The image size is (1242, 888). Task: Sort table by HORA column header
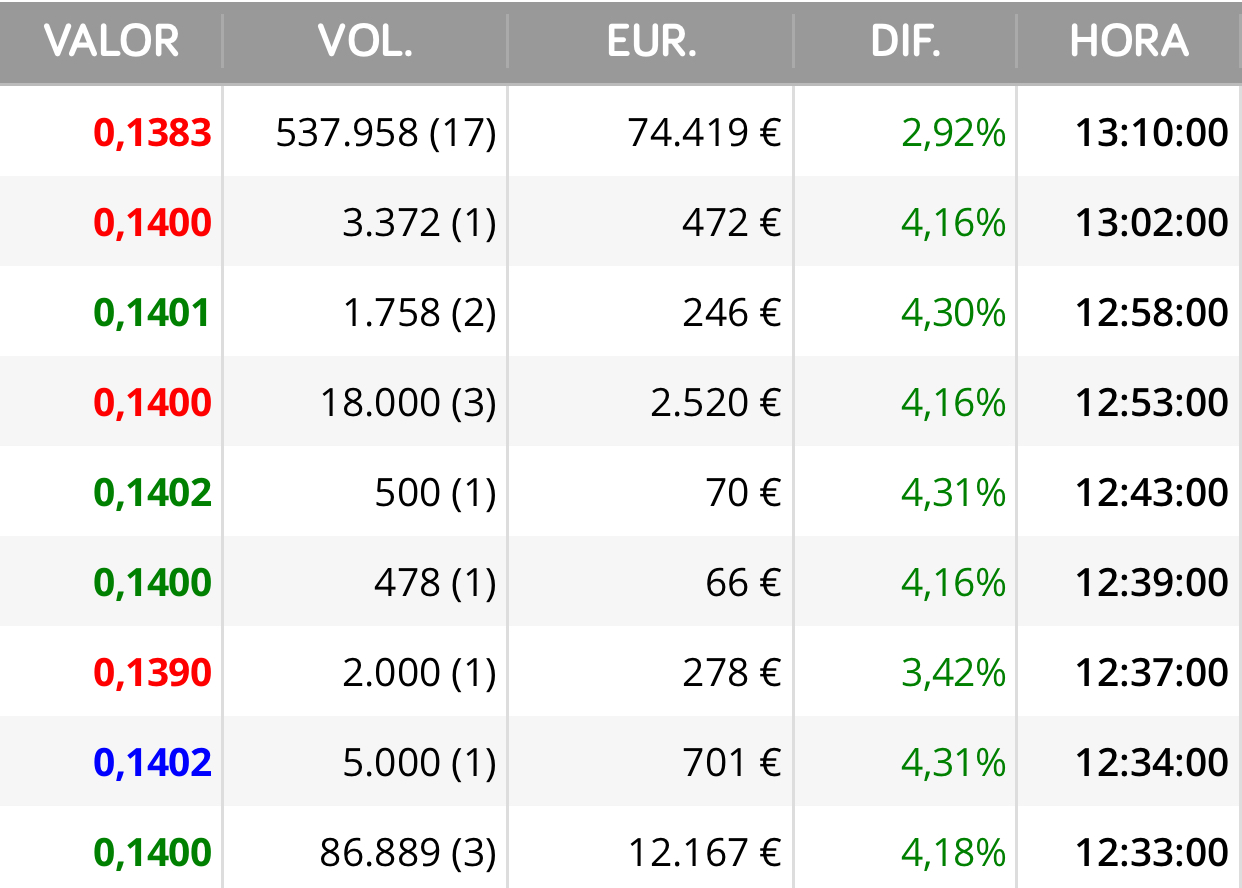(1129, 41)
